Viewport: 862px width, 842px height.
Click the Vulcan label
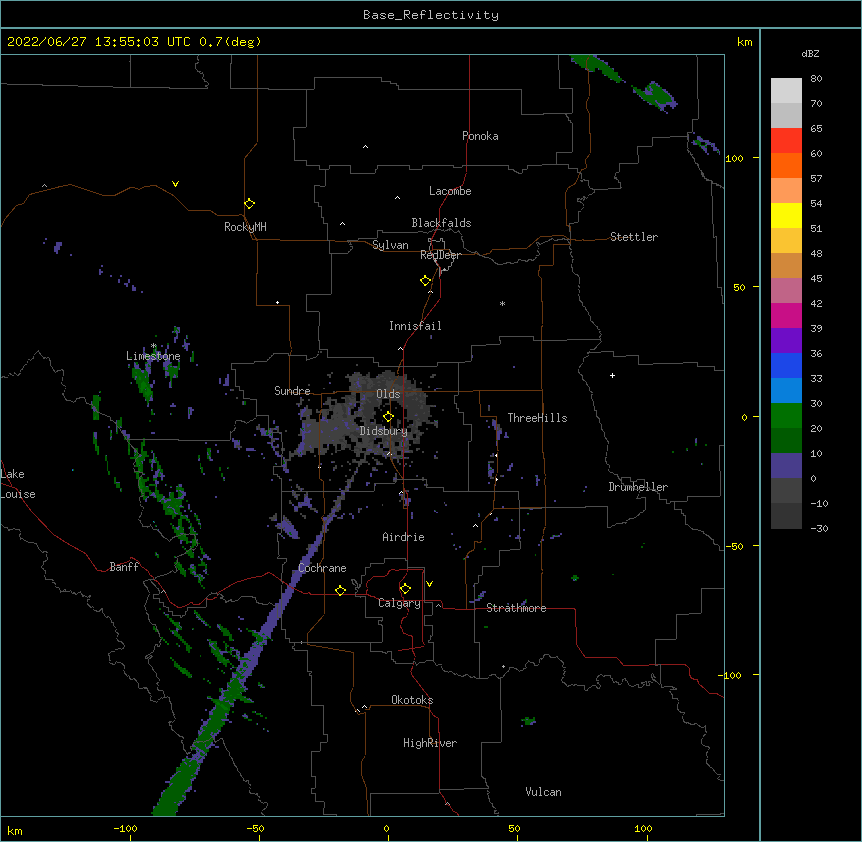point(543,792)
